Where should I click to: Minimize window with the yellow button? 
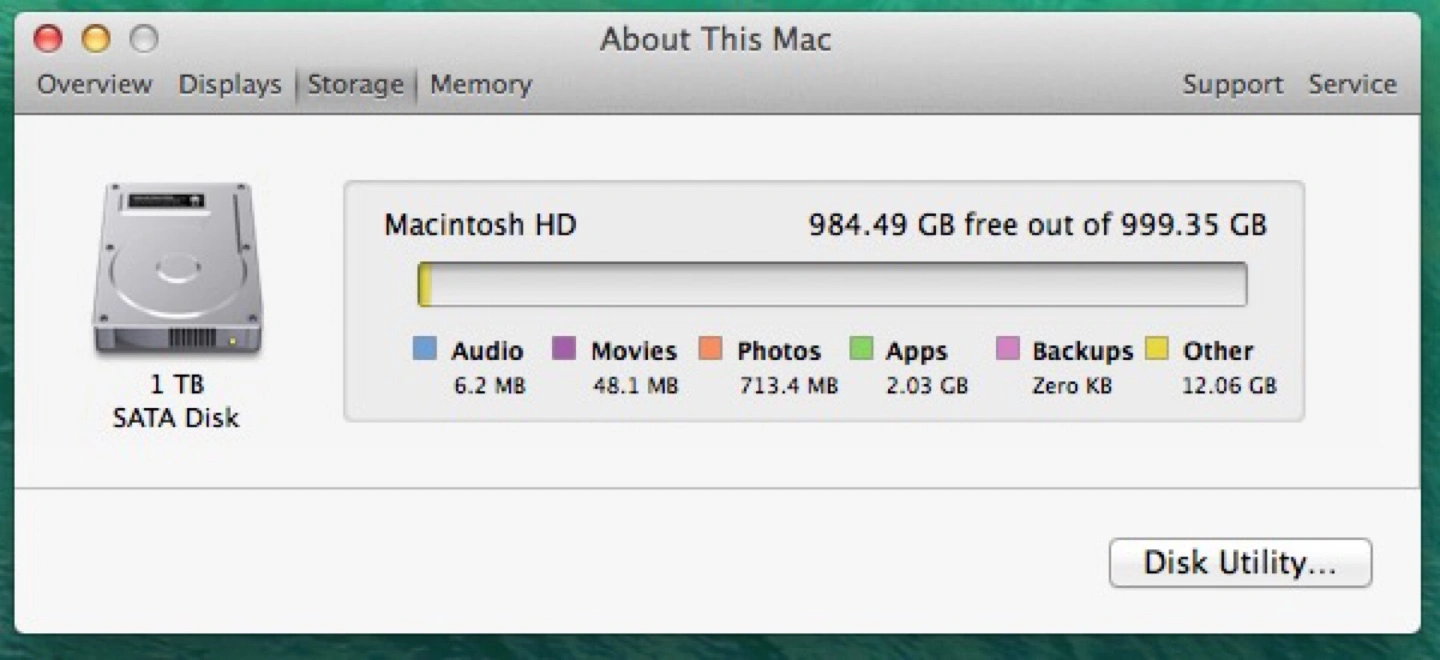pos(95,39)
